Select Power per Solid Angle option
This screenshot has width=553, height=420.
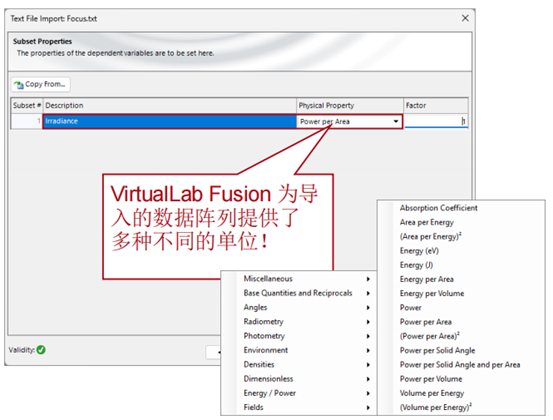tap(437, 351)
